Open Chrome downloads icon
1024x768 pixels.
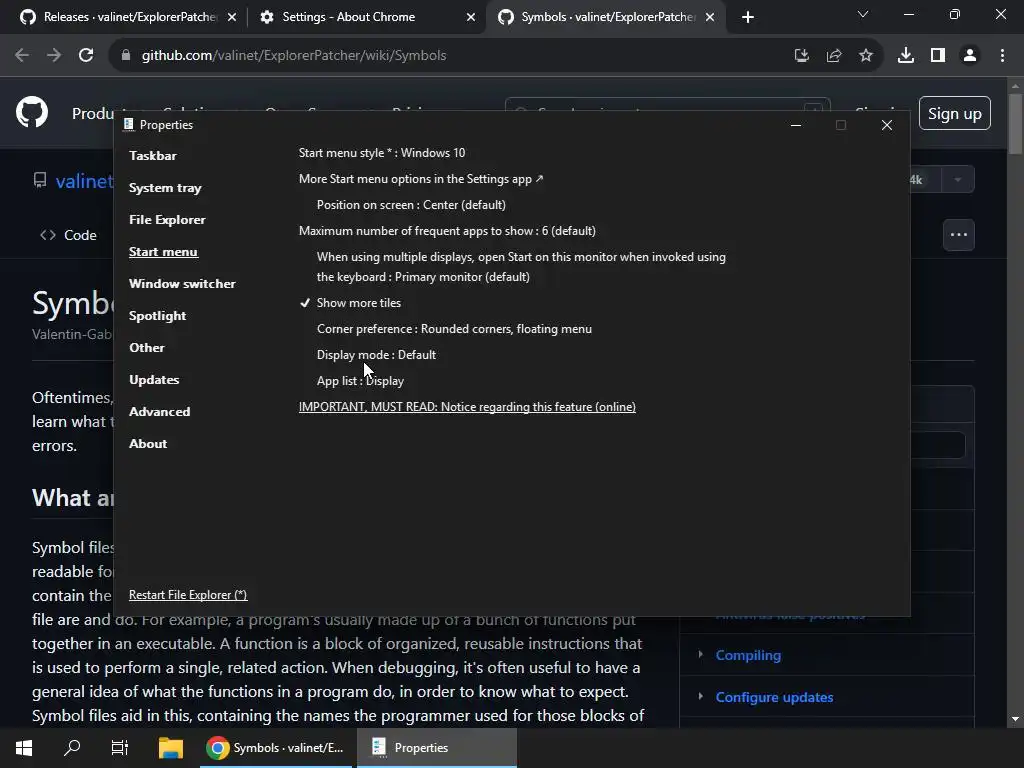tap(906, 56)
